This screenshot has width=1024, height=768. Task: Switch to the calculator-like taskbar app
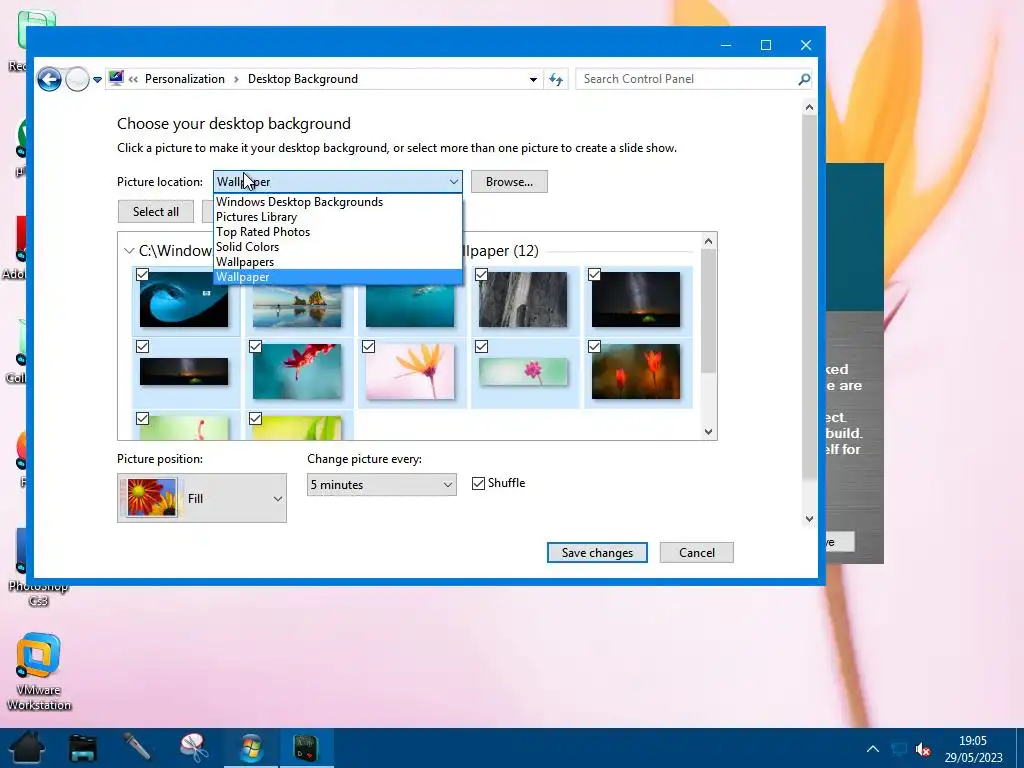coord(306,748)
